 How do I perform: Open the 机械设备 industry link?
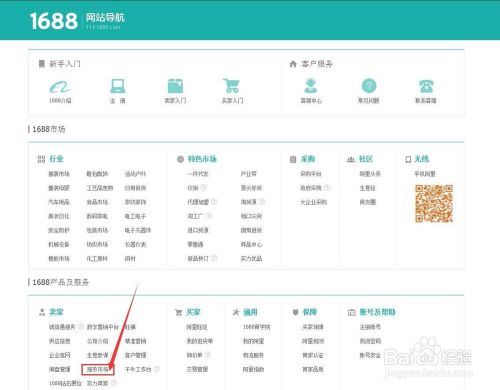59,244
